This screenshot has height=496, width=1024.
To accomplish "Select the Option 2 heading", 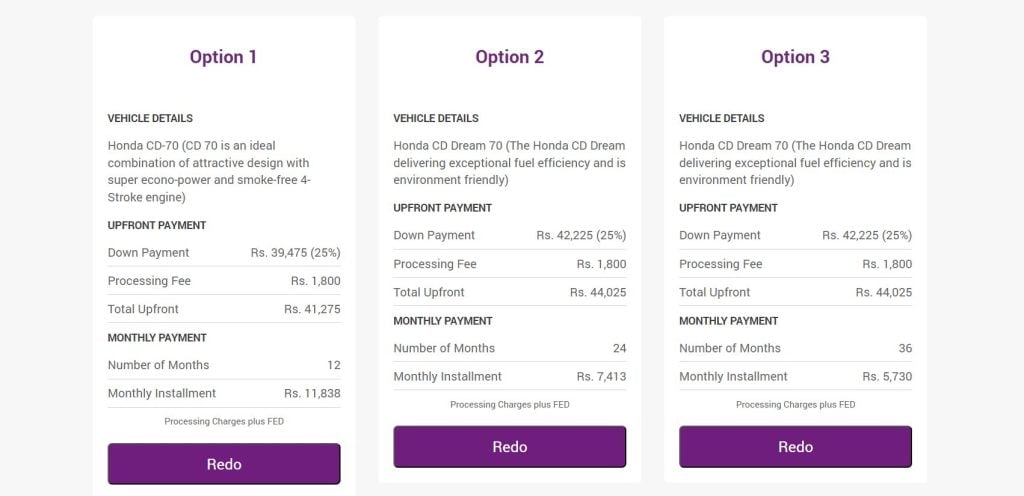I will point(509,57).
